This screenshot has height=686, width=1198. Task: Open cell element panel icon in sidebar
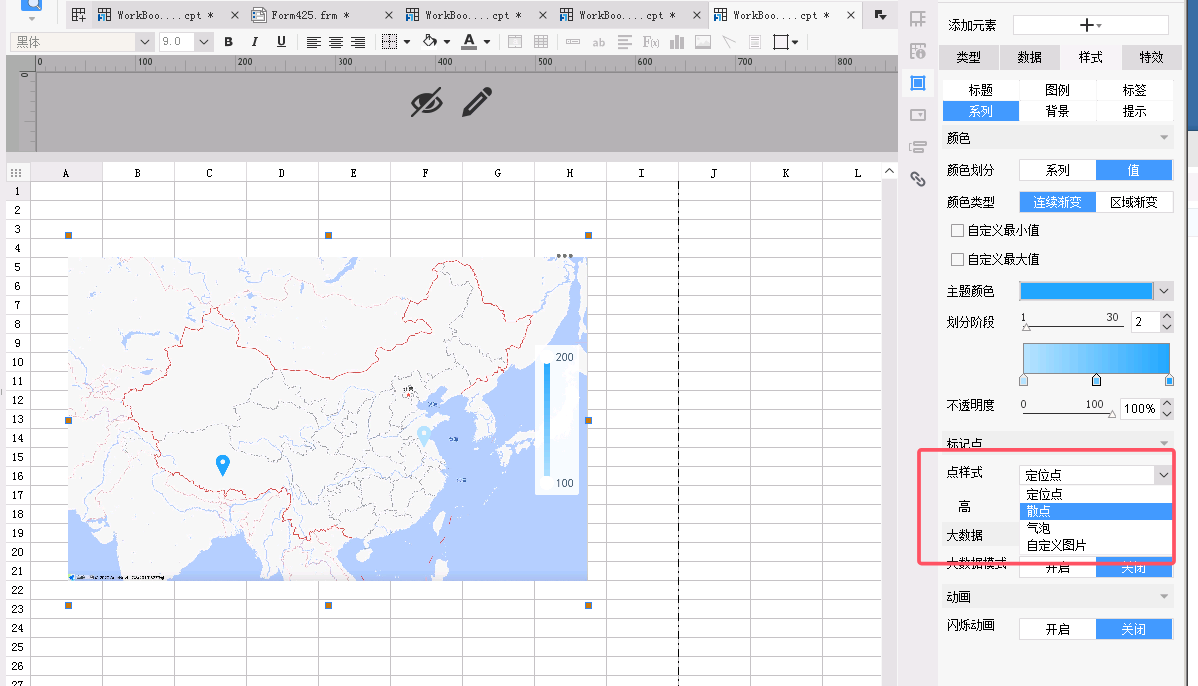pos(918,19)
